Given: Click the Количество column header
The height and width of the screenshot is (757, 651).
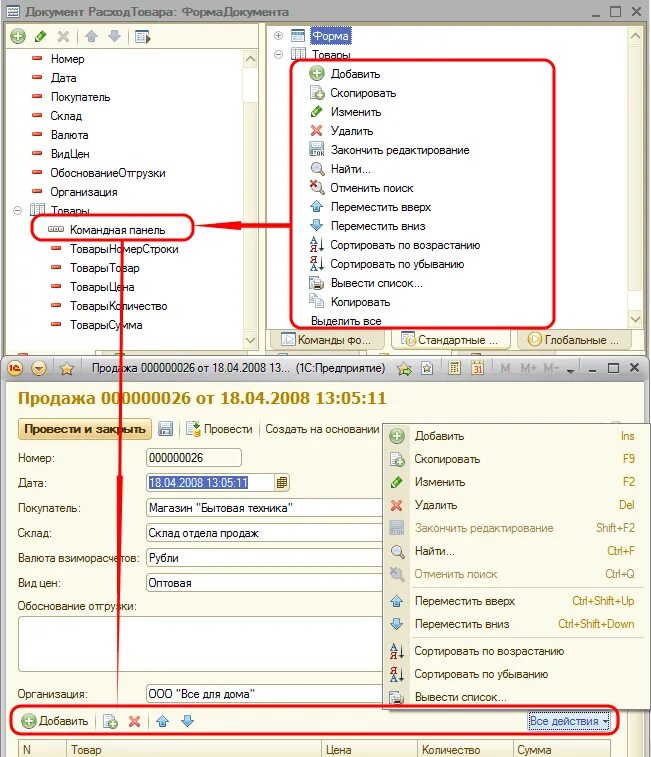Looking at the screenshot, I should [x=464, y=749].
